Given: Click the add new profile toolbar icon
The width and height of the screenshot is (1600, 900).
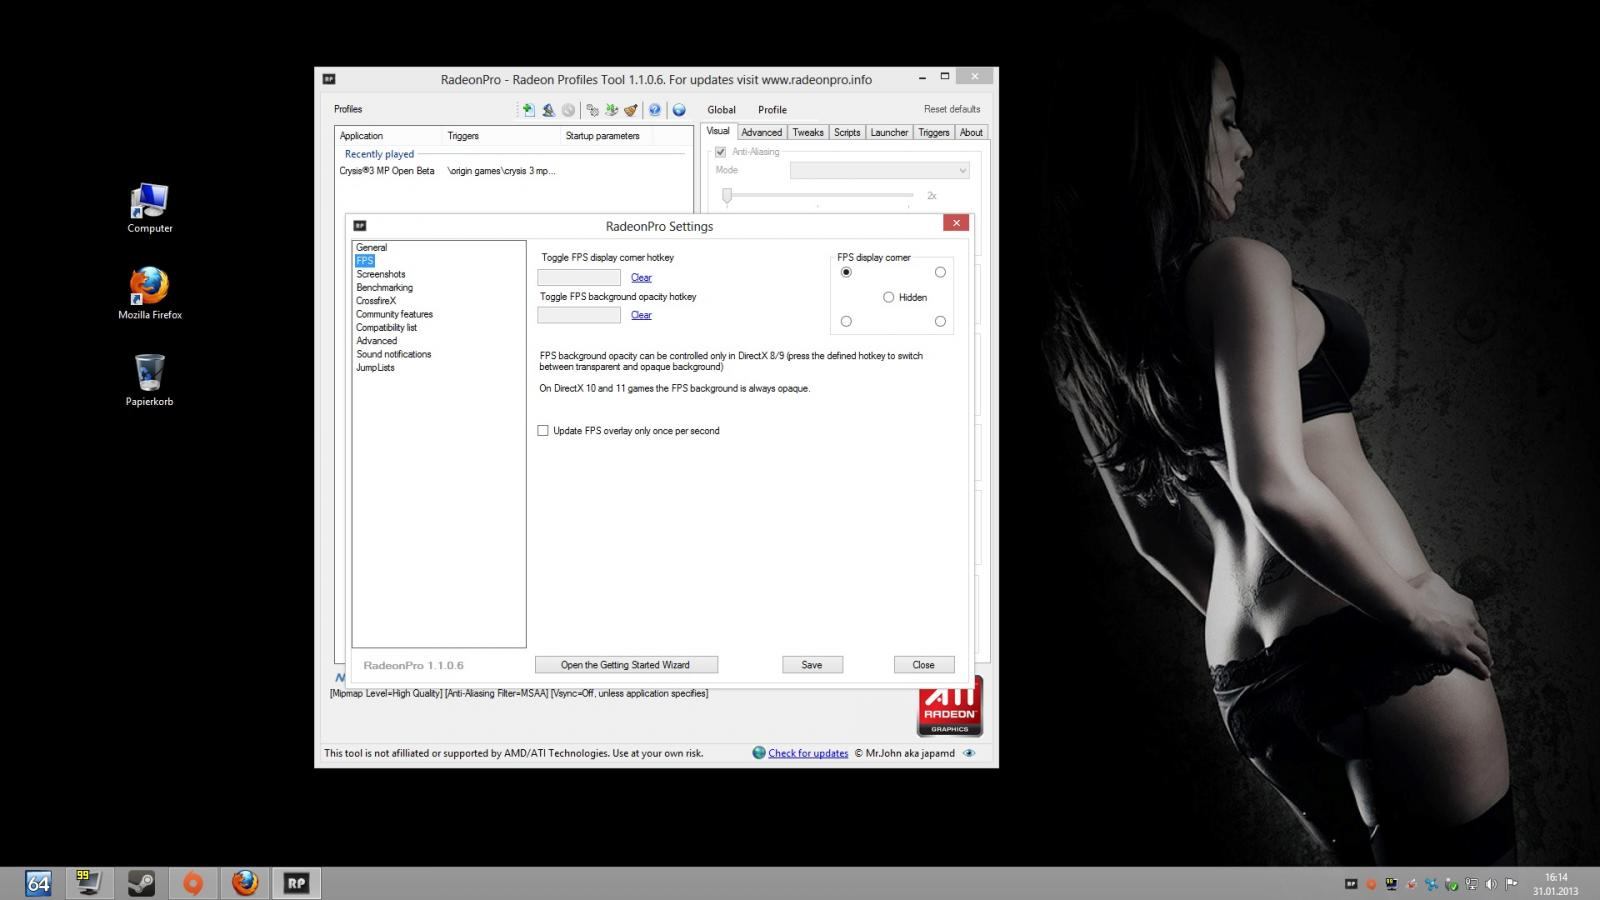Looking at the screenshot, I should [529, 110].
